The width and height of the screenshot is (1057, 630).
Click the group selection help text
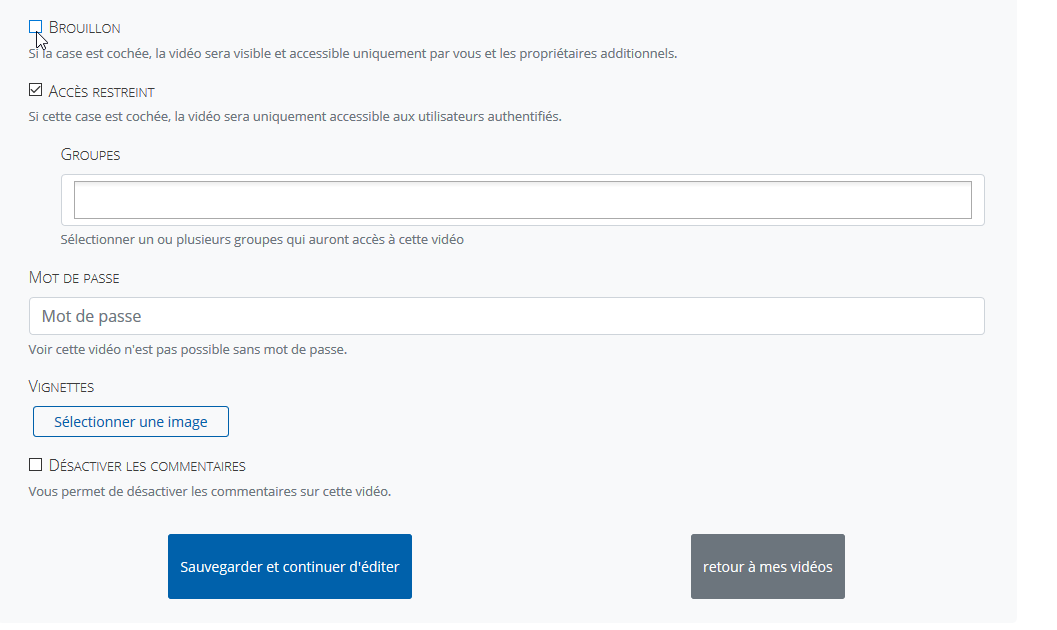coord(262,240)
